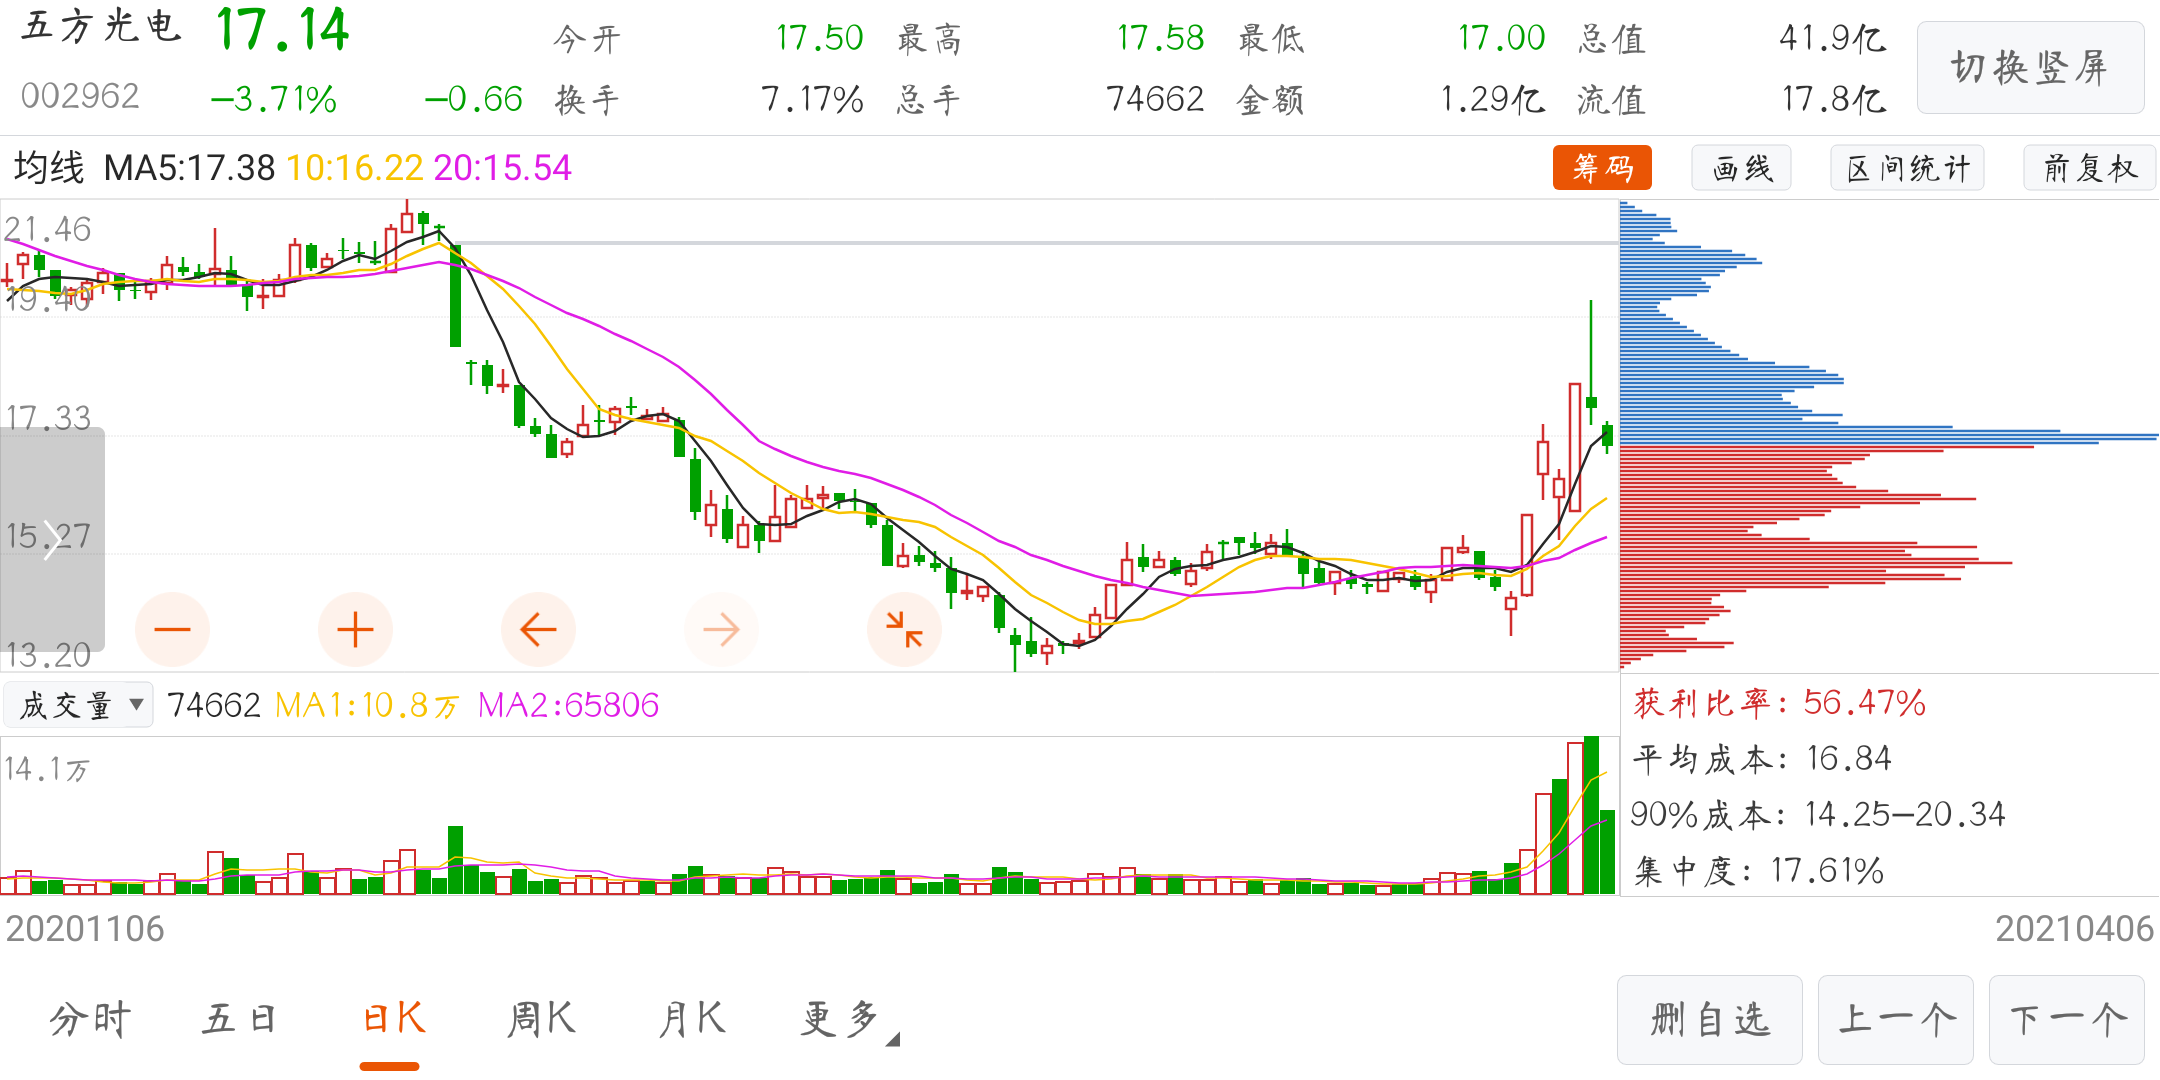Screen dimensions: 2160x1080
Task: Click the 最高 value 17.58
Action: pyautogui.click(x=1160, y=38)
